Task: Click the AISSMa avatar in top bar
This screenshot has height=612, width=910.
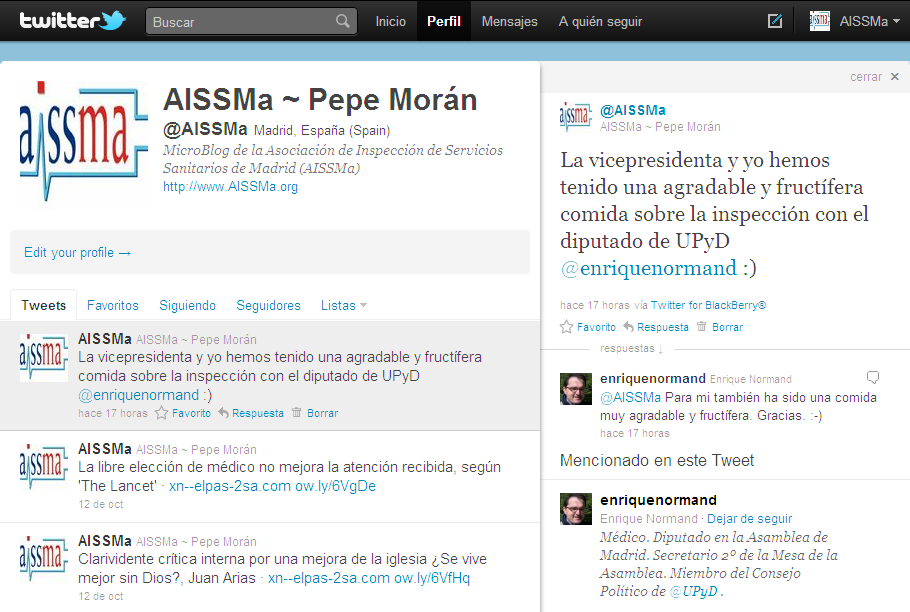Action: (819, 21)
